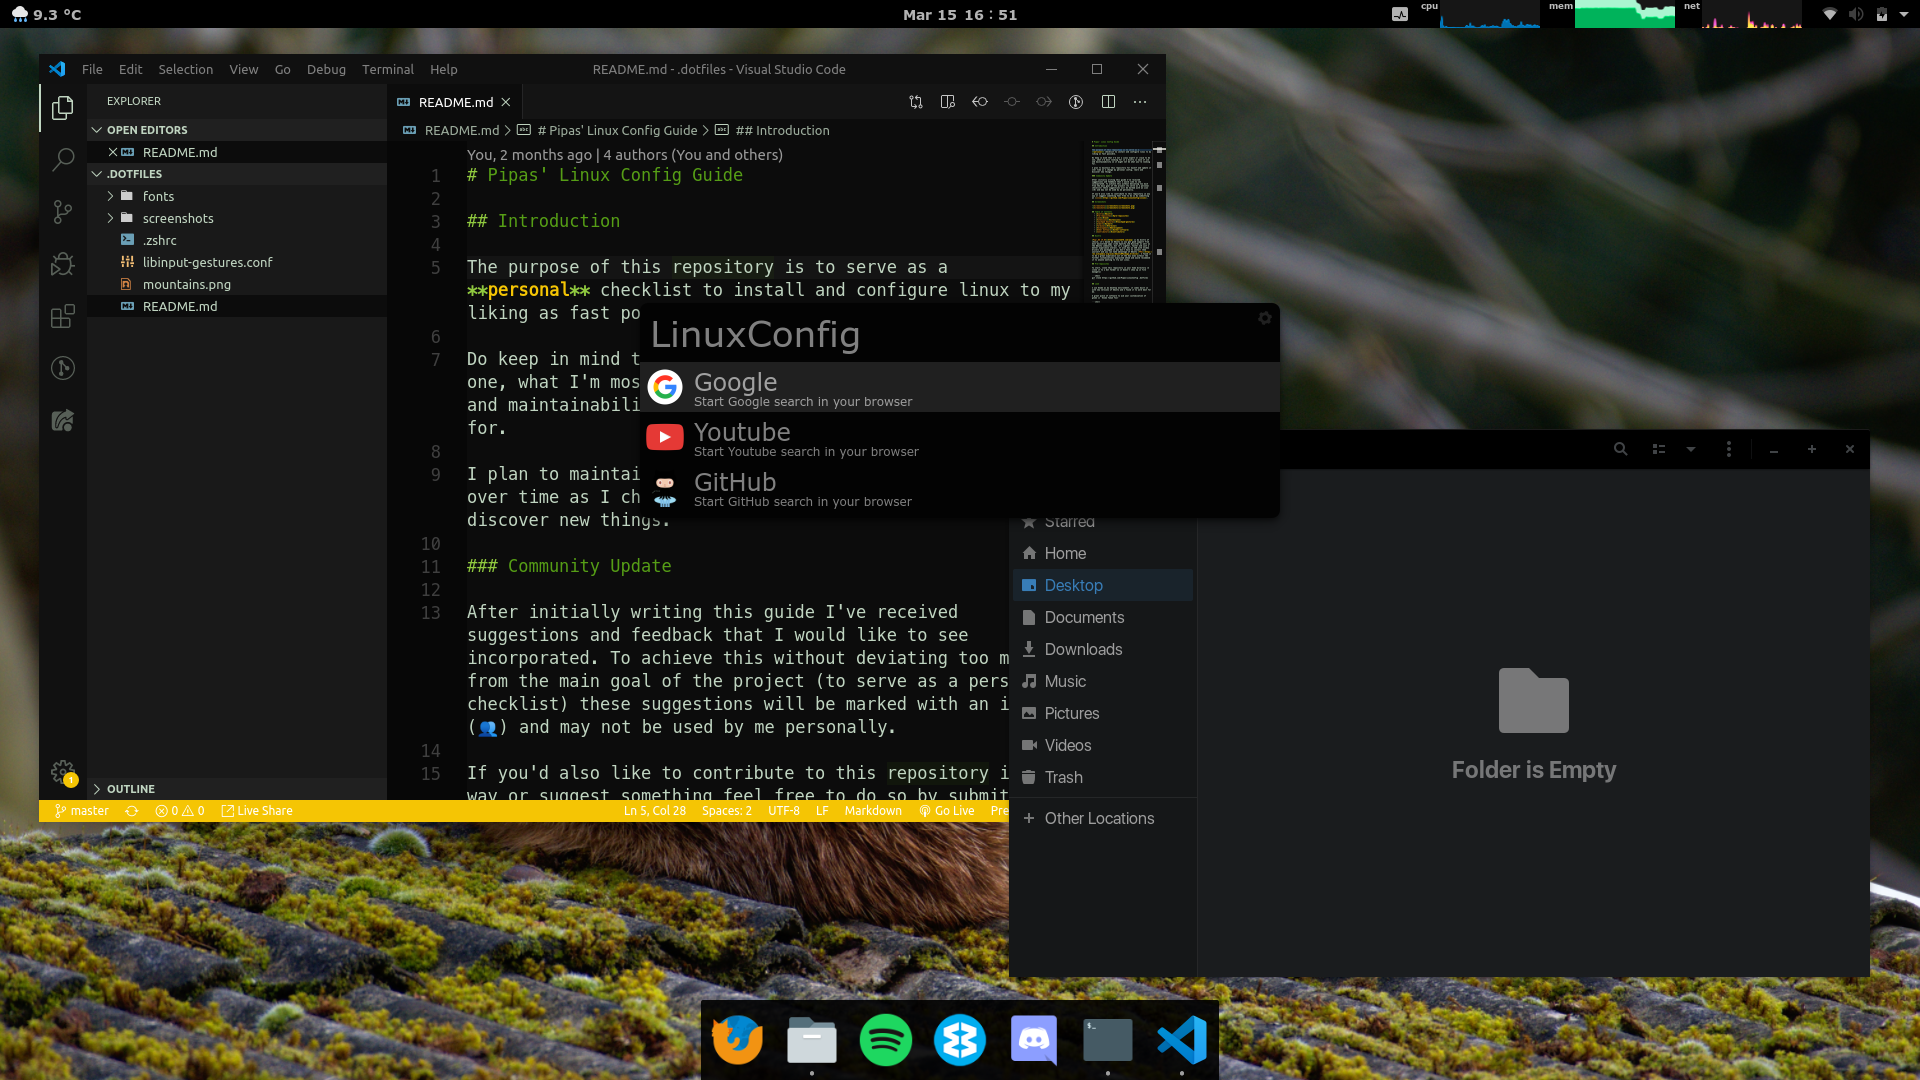
Task: Open the Selection menu
Action: point(185,69)
